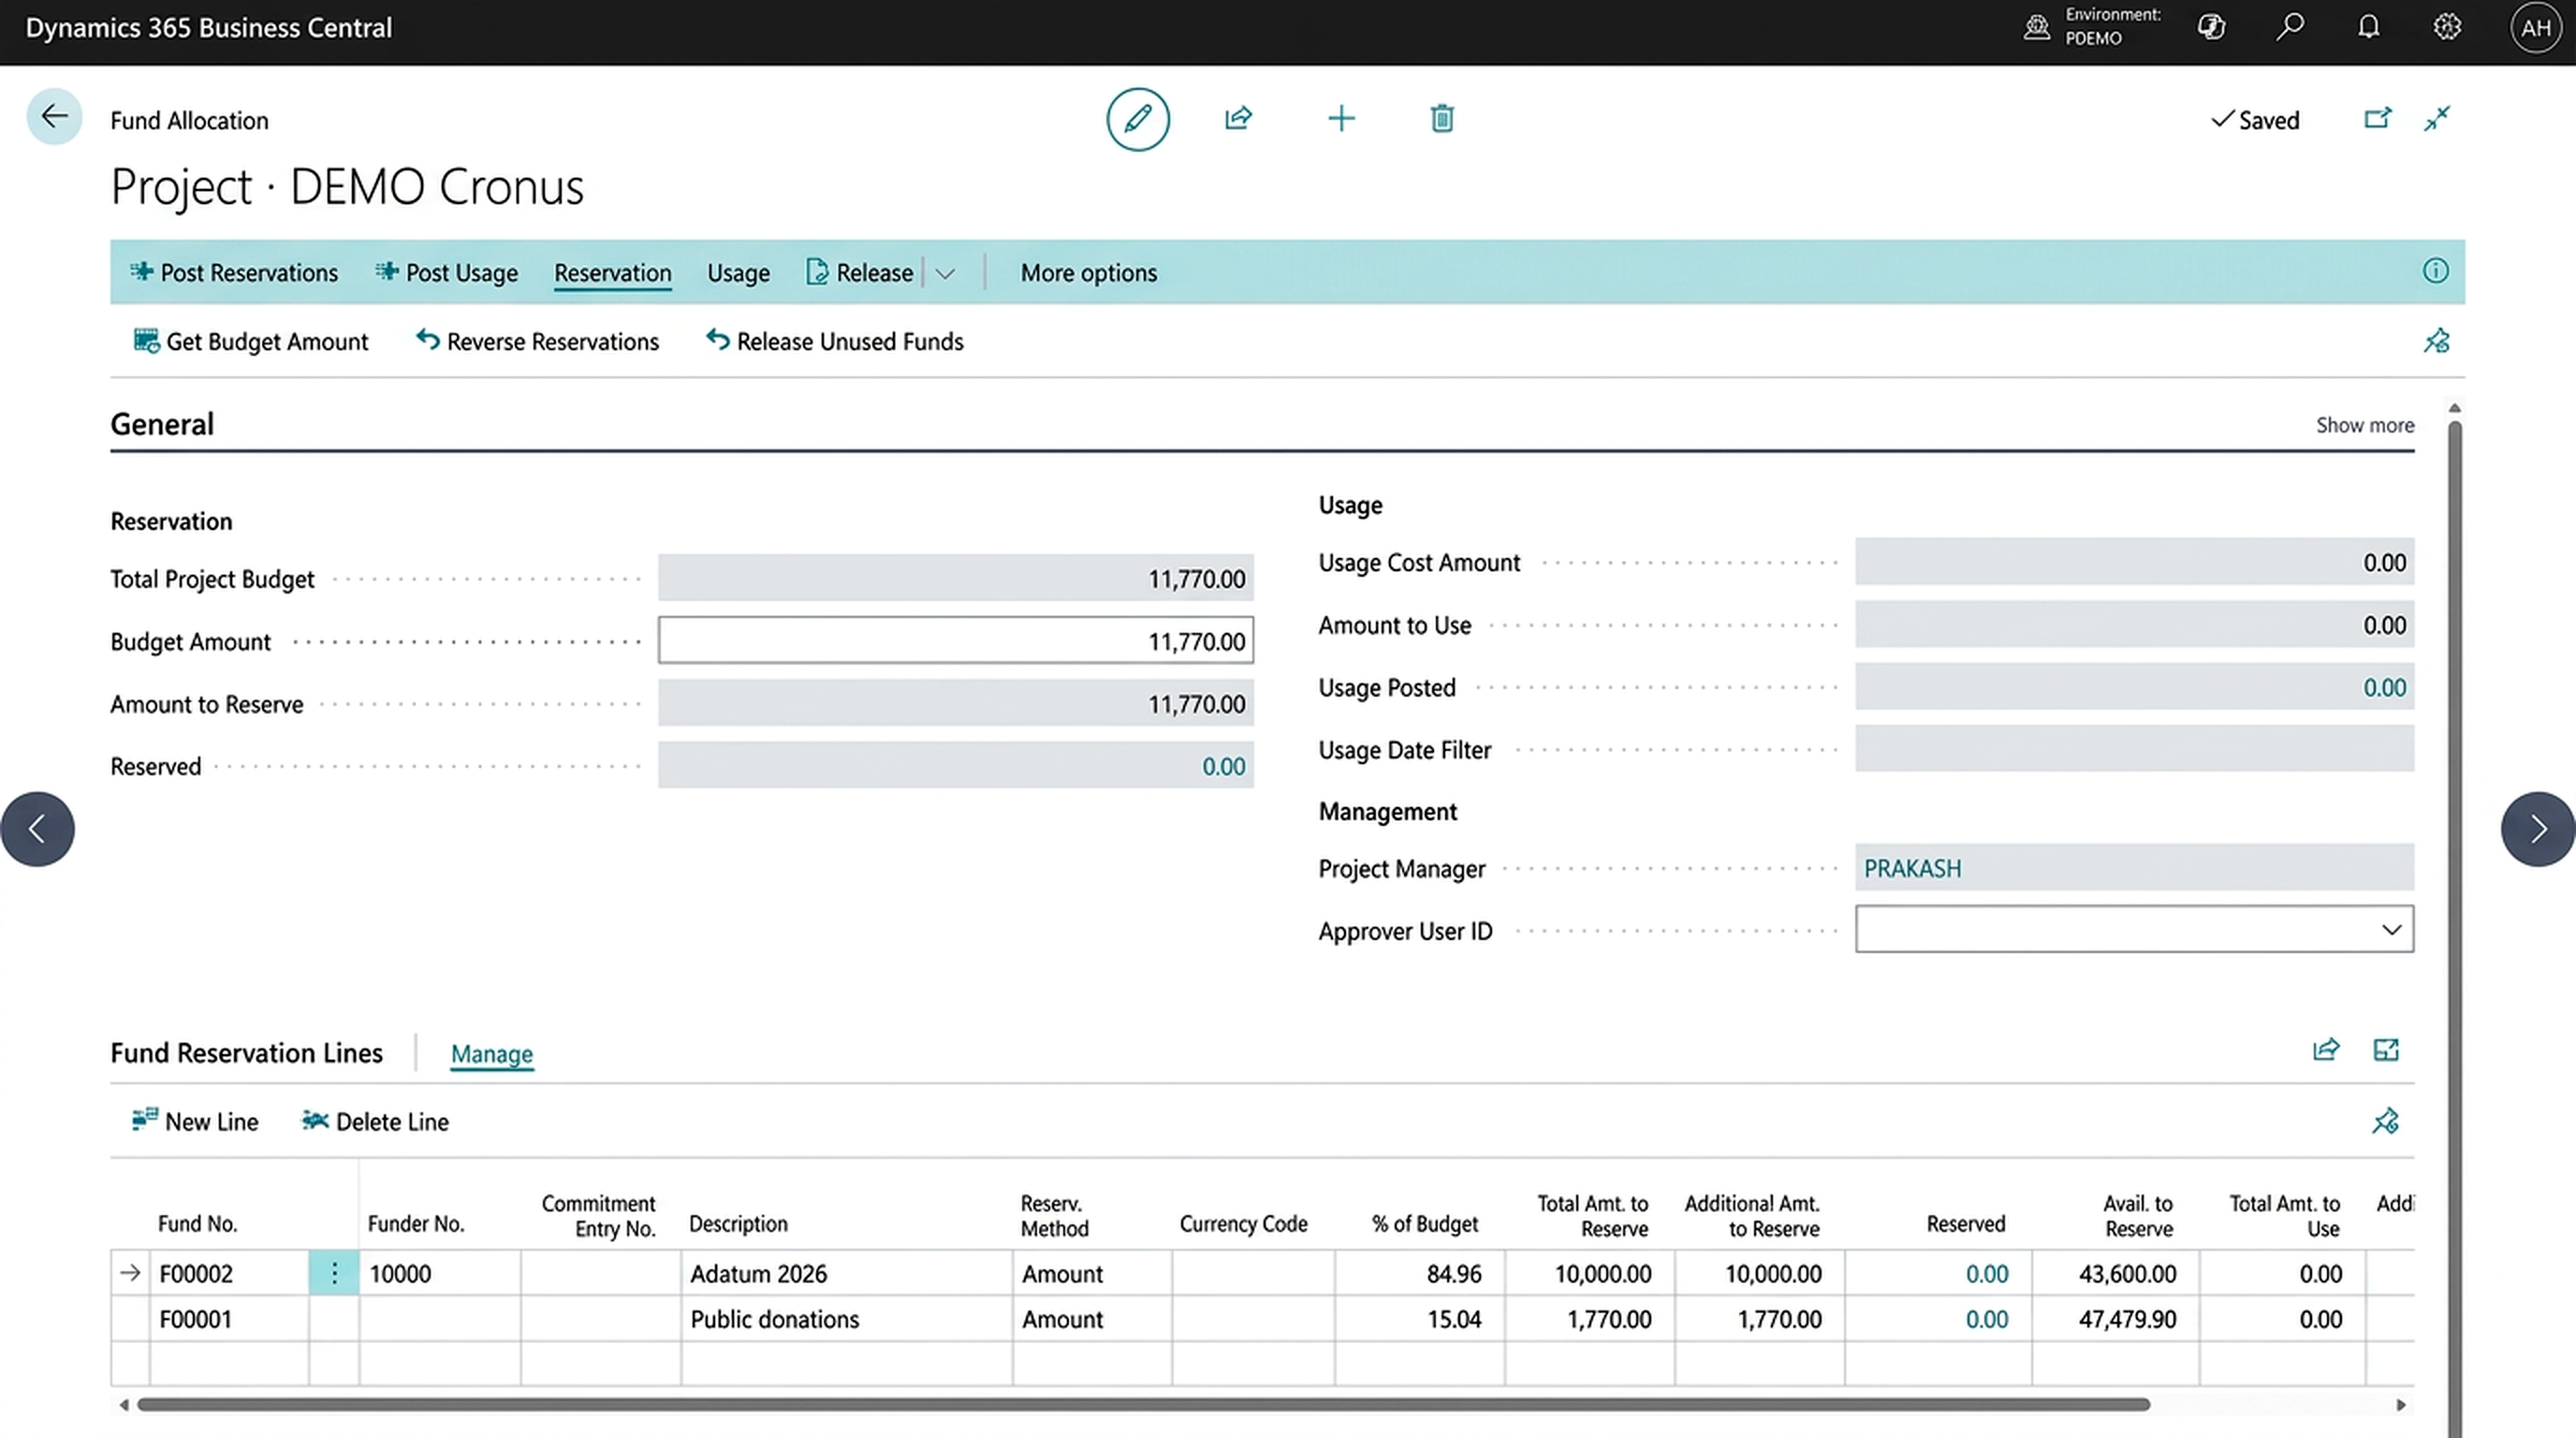
Task: Pin the Reservation action bar
Action: (x=2437, y=341)
